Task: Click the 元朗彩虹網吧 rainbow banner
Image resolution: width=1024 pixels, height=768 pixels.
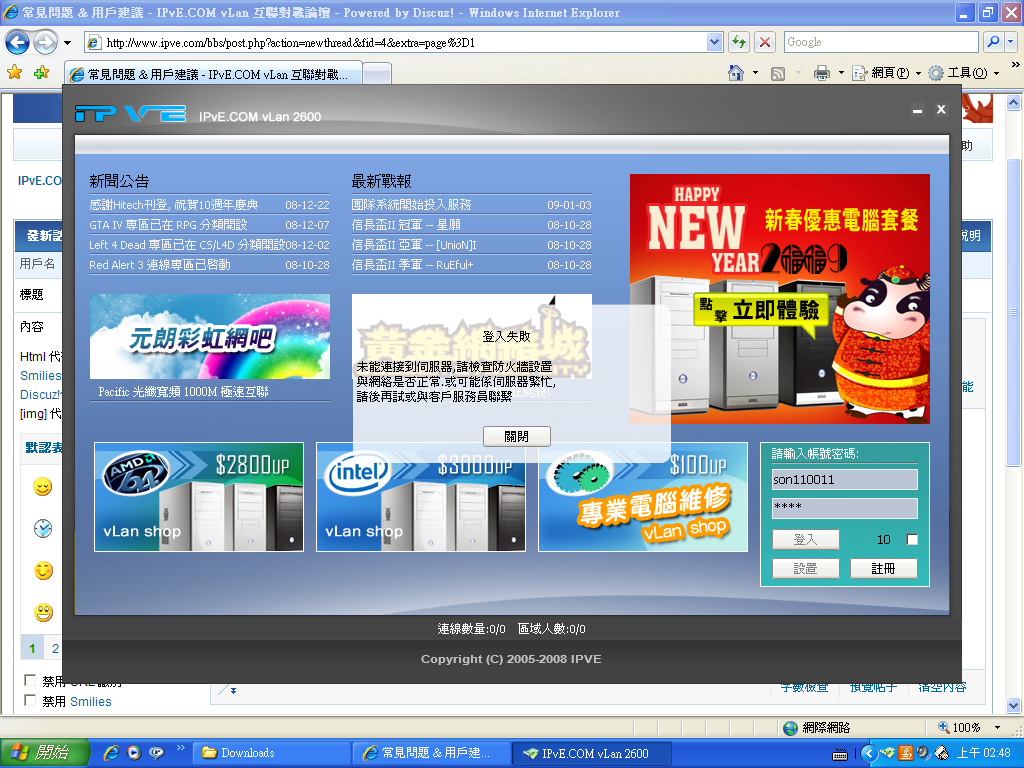Action: pos(210,336)
